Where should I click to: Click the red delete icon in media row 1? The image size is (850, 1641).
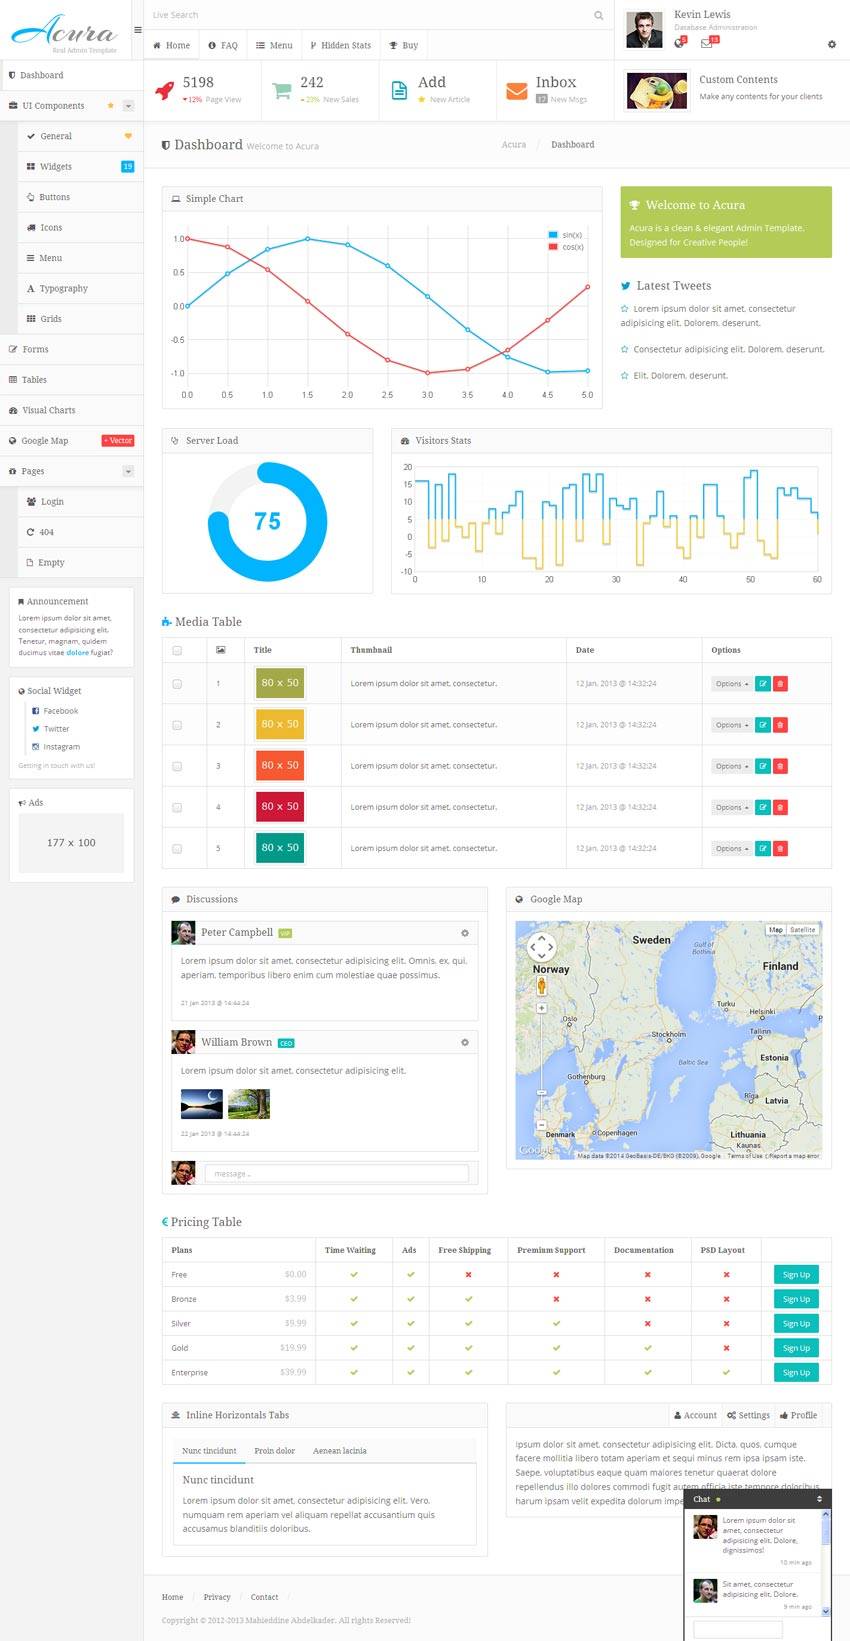click(780, 684)
